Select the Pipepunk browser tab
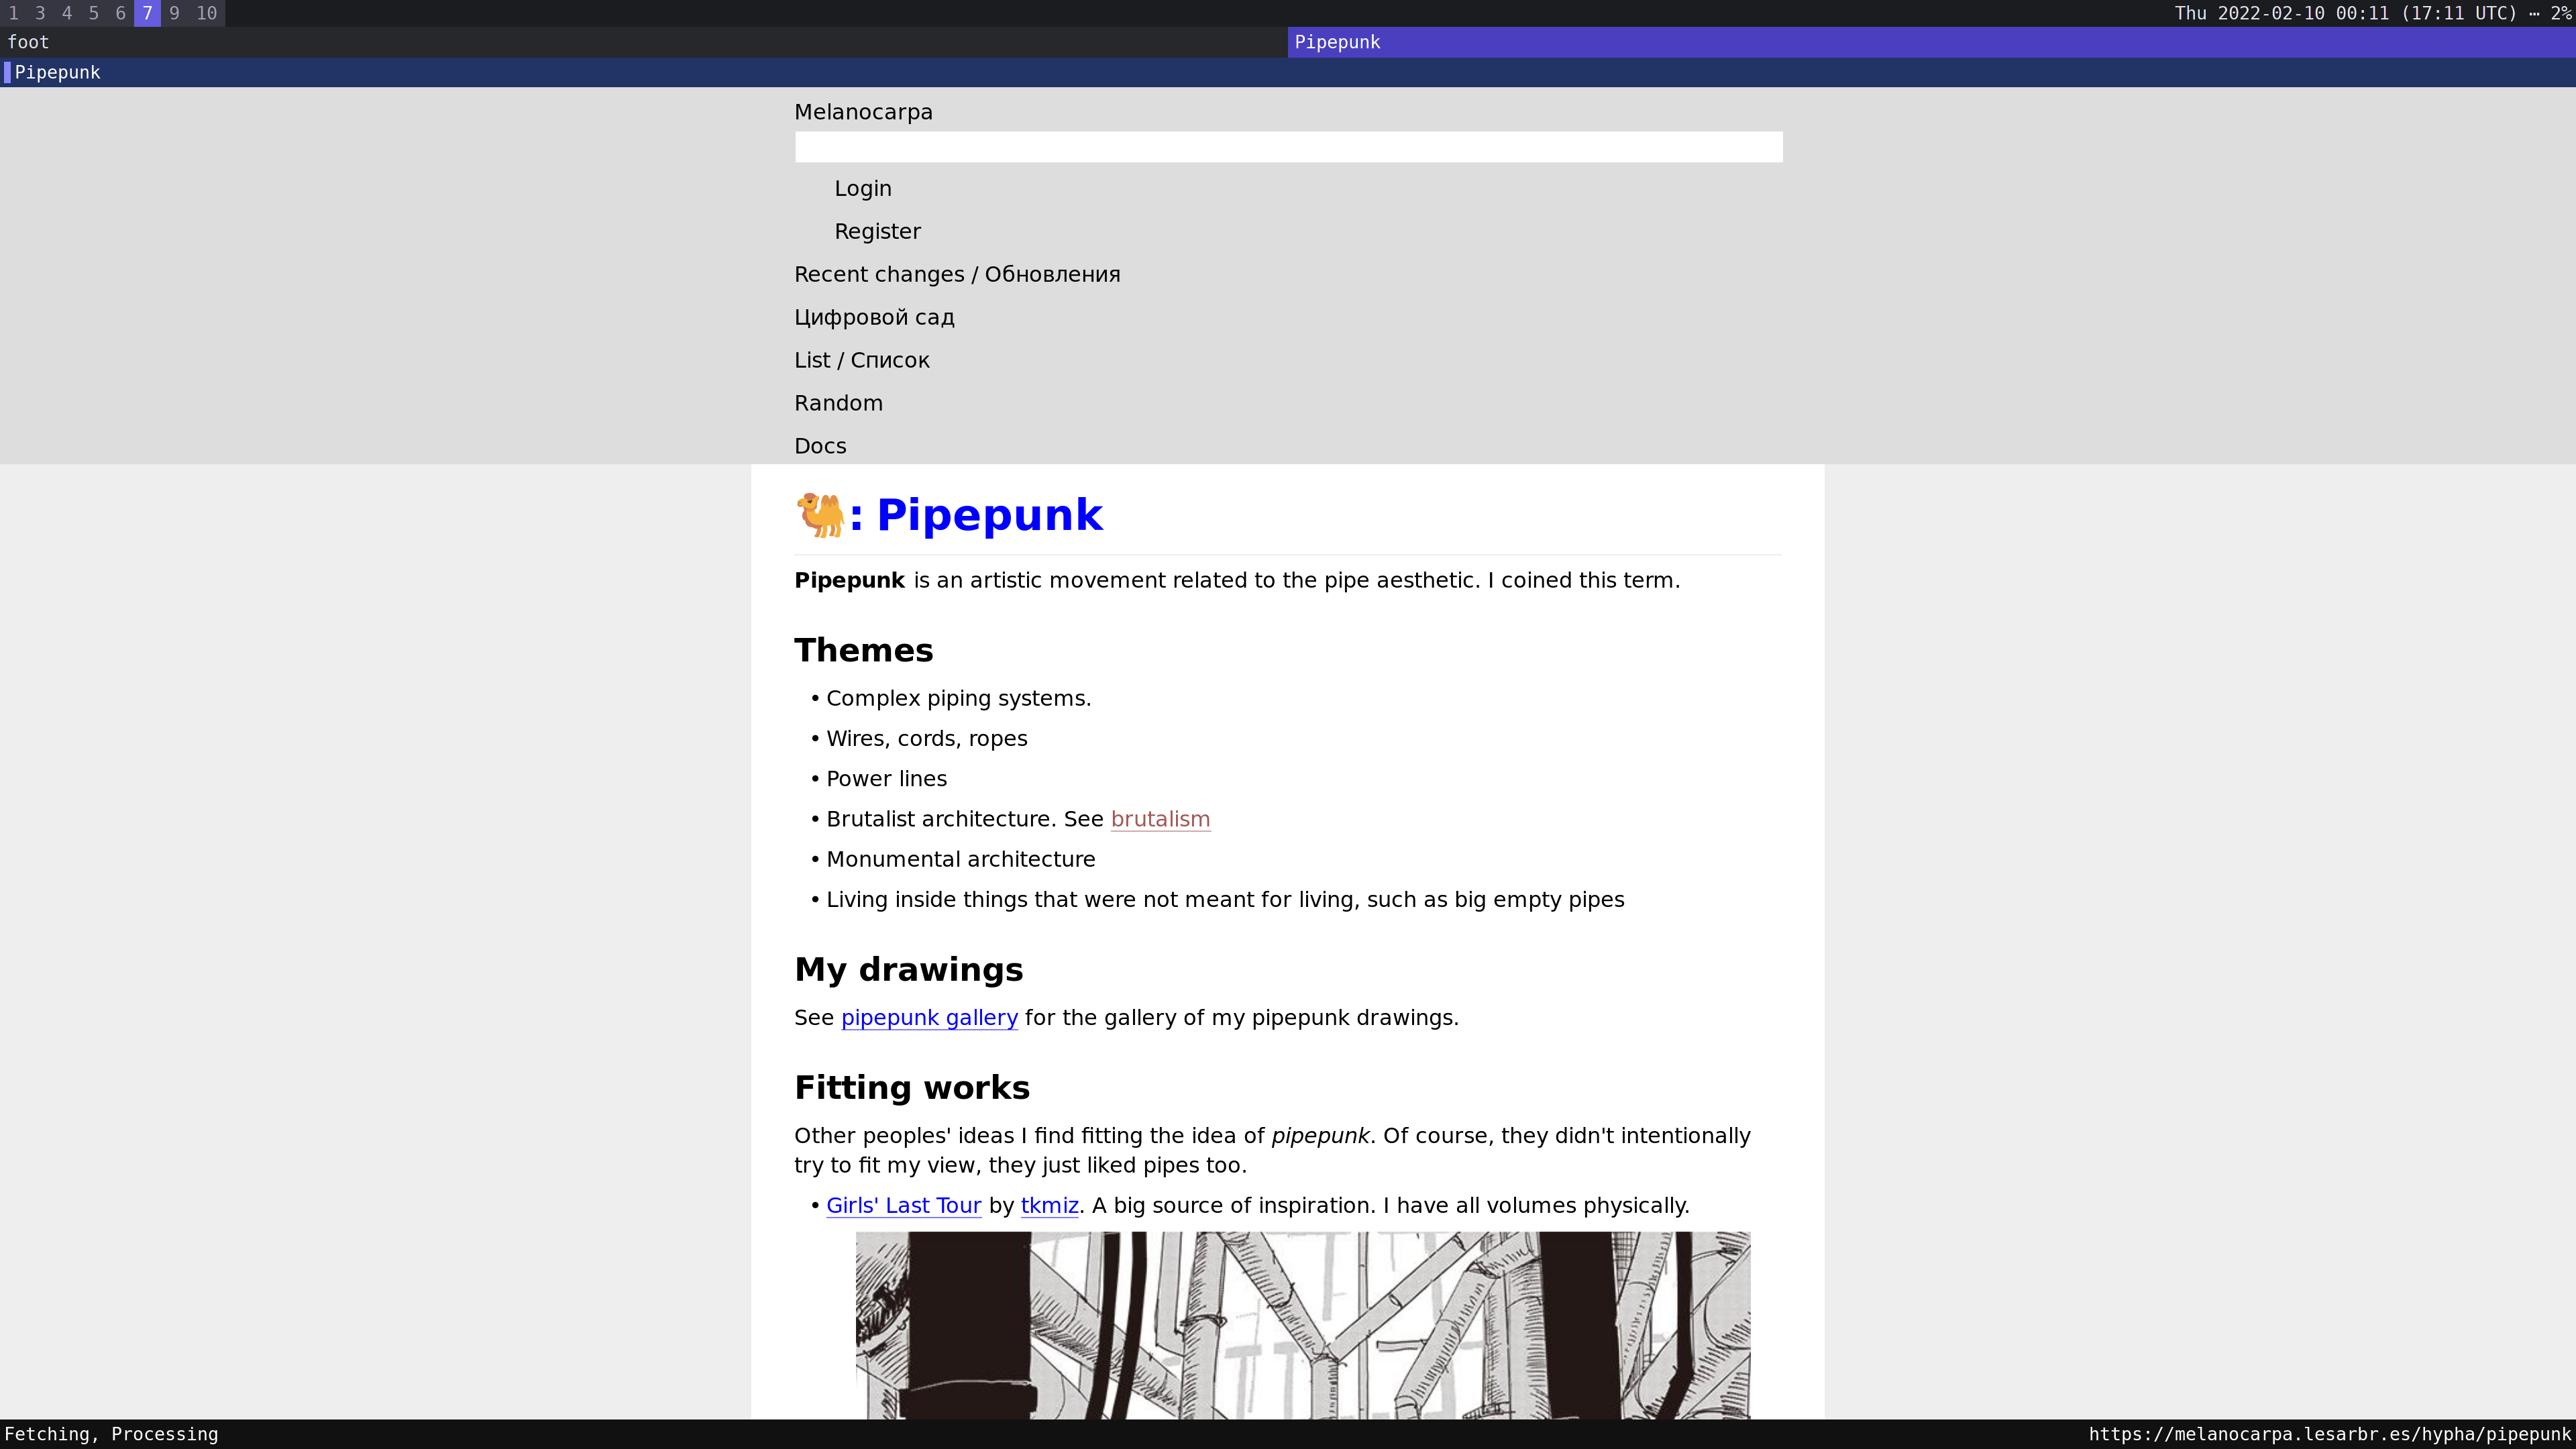The height and width of the screenshot is (1449, 2576). 1288,72
